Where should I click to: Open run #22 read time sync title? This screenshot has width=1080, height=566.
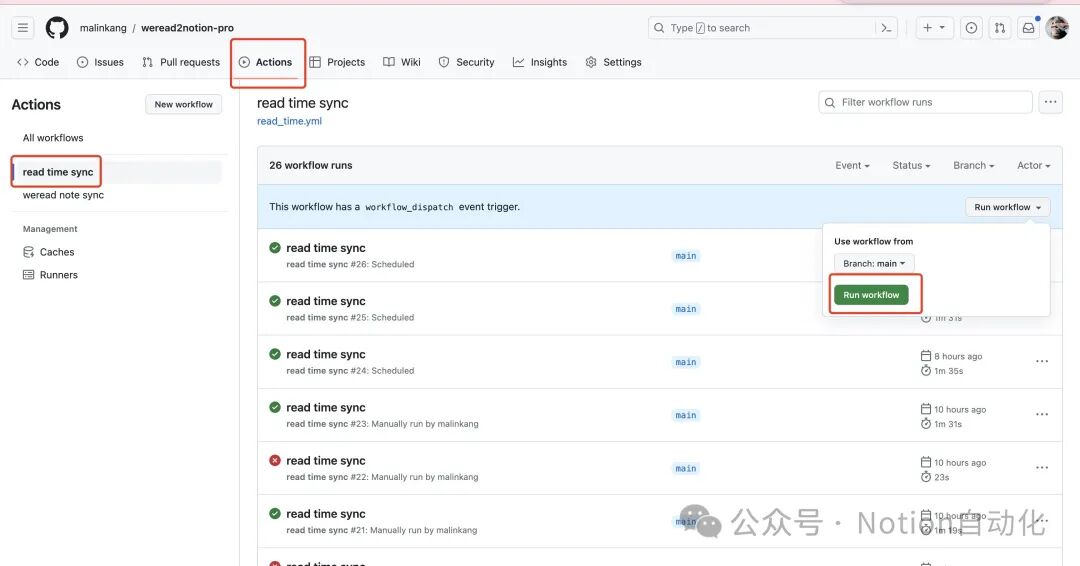click(x=326, y=461)
